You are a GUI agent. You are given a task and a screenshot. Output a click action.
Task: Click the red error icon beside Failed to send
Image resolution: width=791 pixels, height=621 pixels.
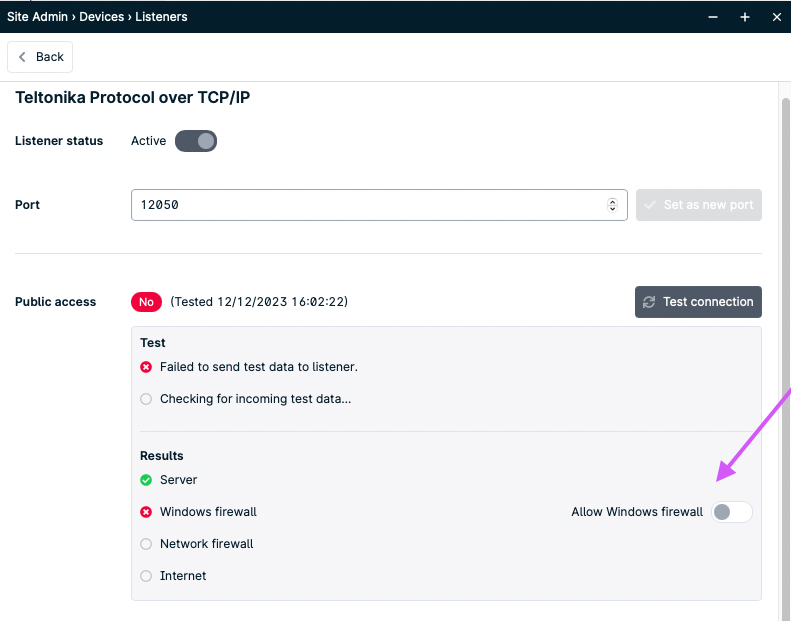coord(146,367)
